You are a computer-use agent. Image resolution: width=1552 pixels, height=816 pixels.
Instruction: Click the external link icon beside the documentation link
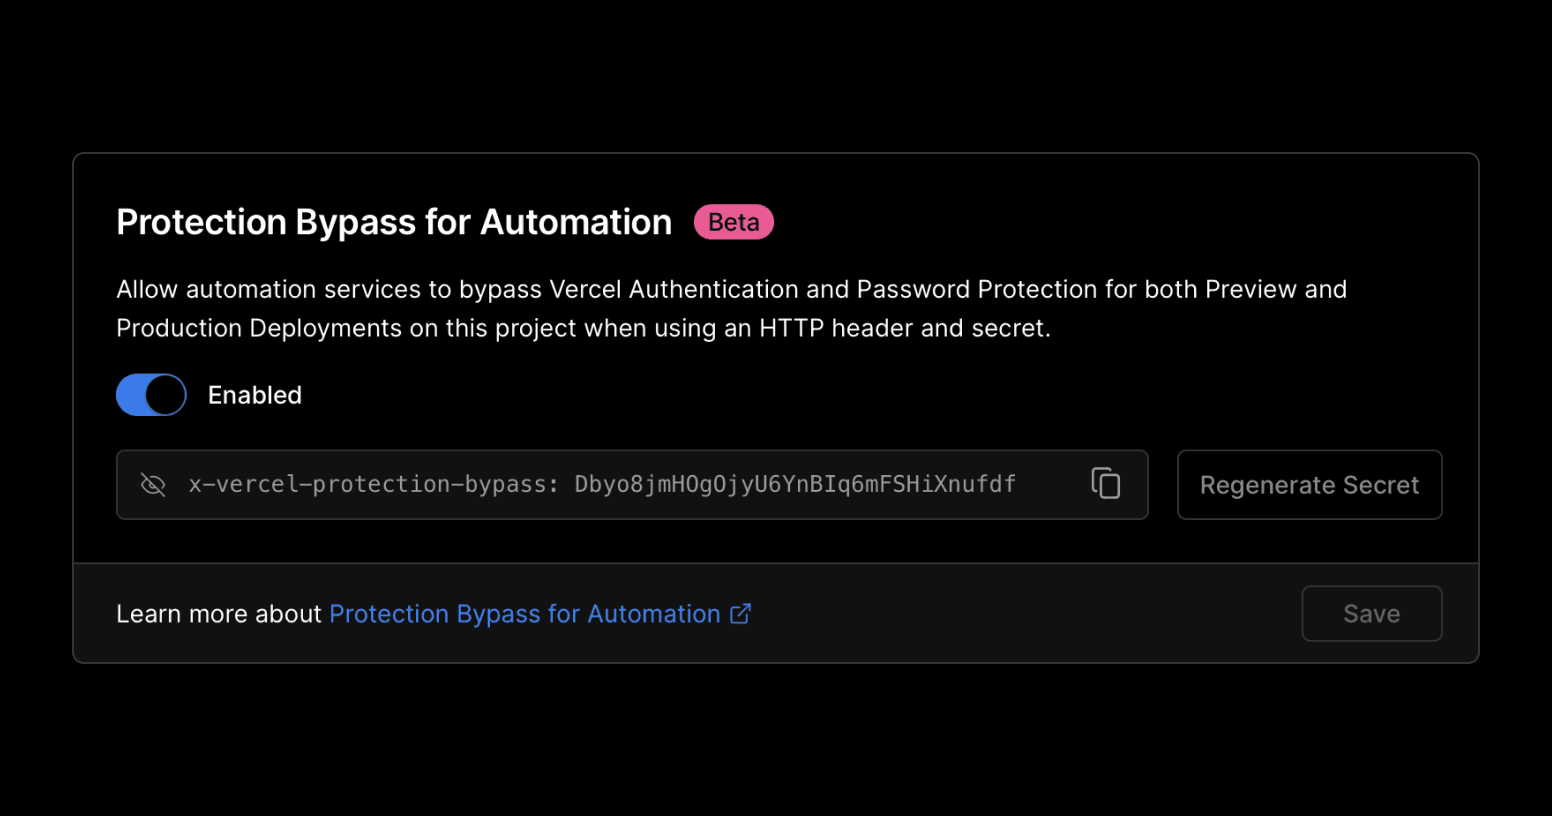pyautogui.click(x=740, y=613)
